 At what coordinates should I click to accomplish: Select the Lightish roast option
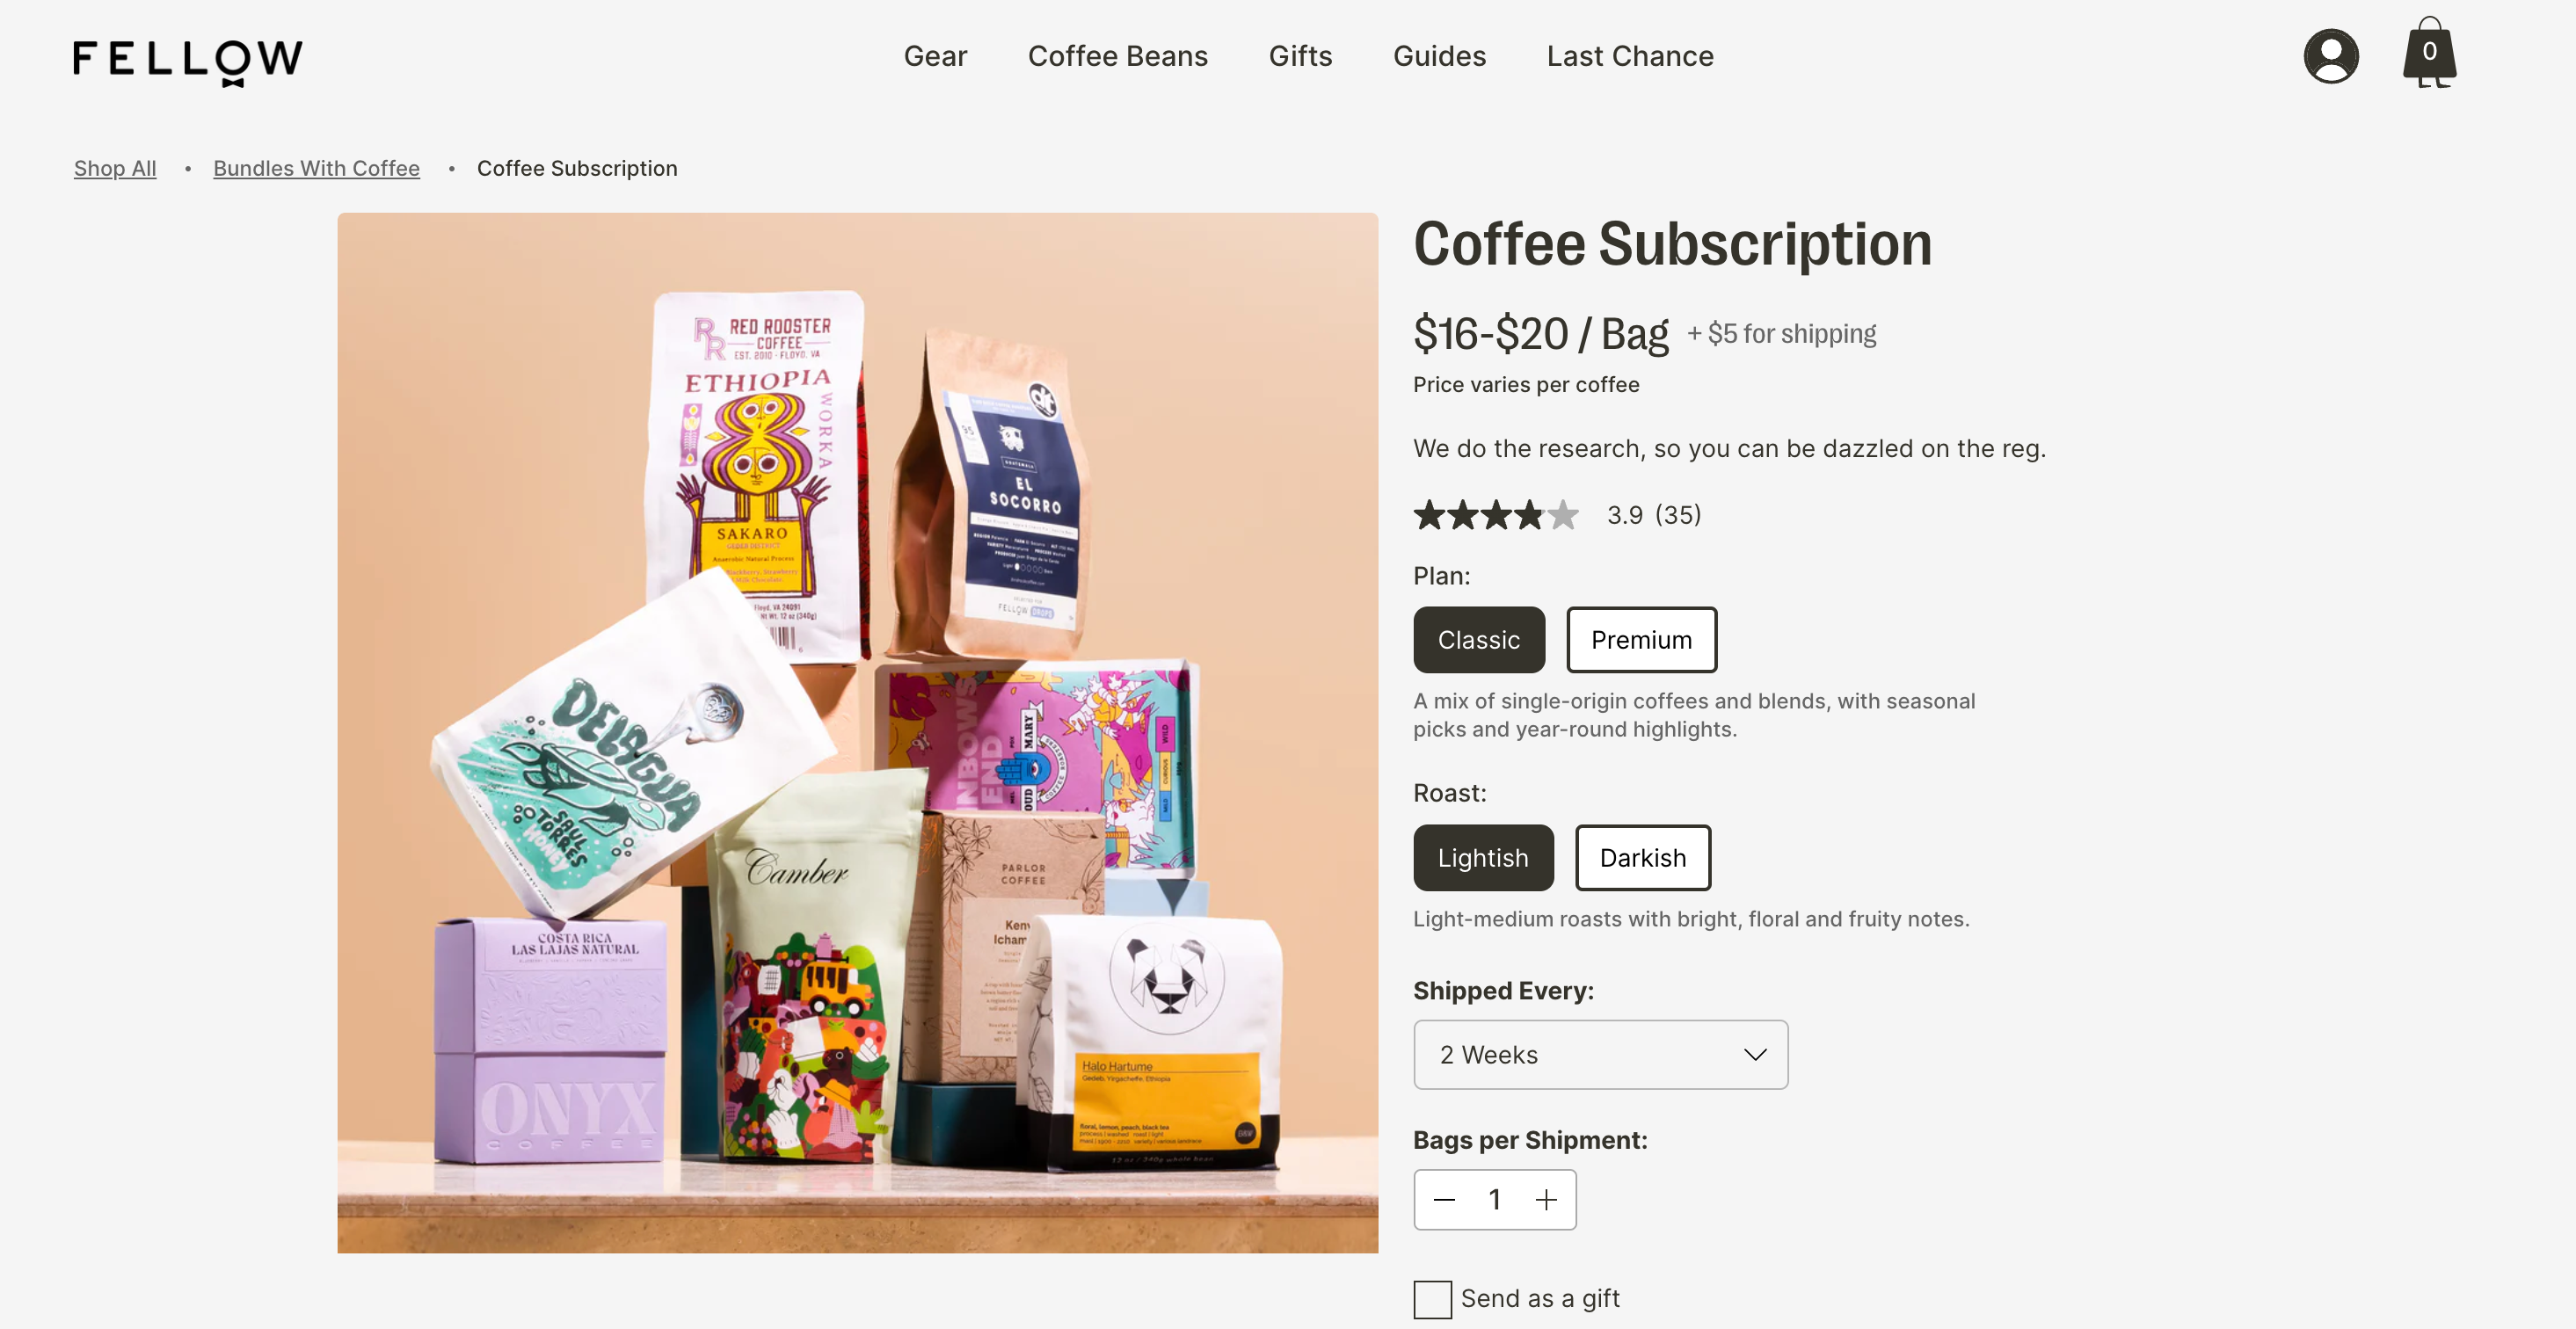click(x=1482, y=857)
